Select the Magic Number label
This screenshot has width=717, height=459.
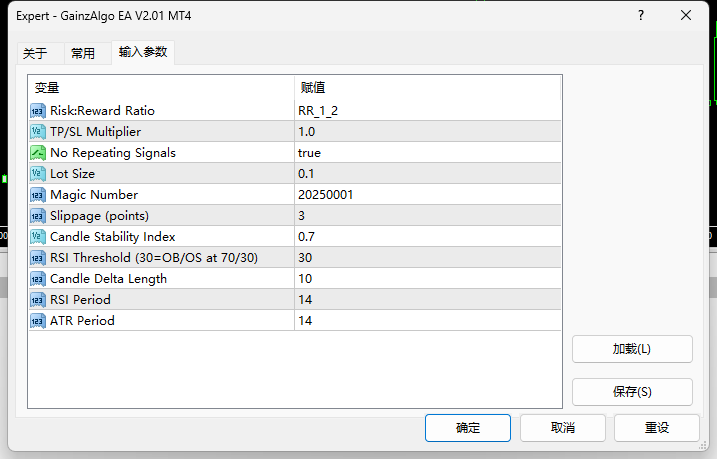(x=94, y=195)
